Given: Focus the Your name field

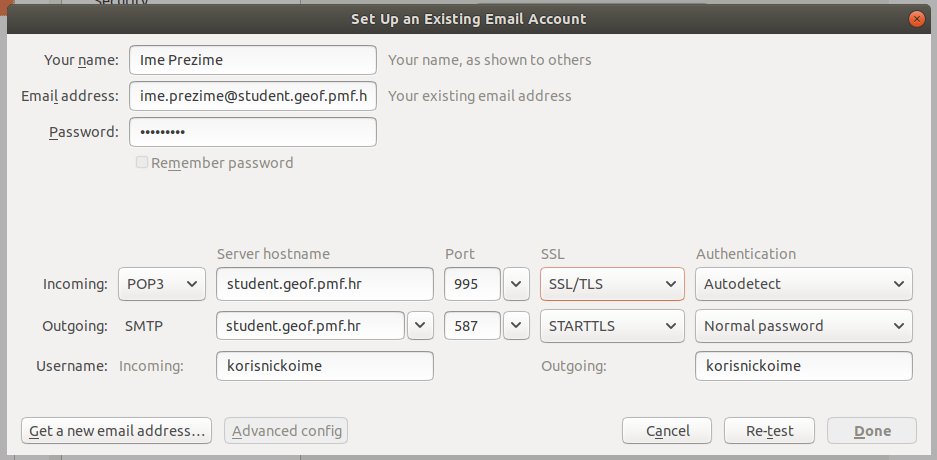Looking at the screenshot, I should click(253, 60).
